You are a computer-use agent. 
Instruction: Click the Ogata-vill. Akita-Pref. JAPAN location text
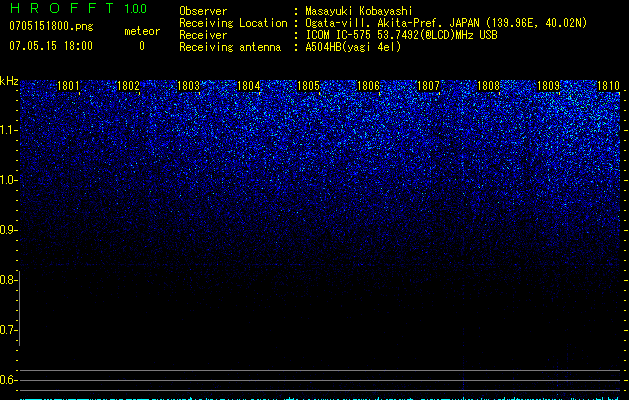[446, 23]
